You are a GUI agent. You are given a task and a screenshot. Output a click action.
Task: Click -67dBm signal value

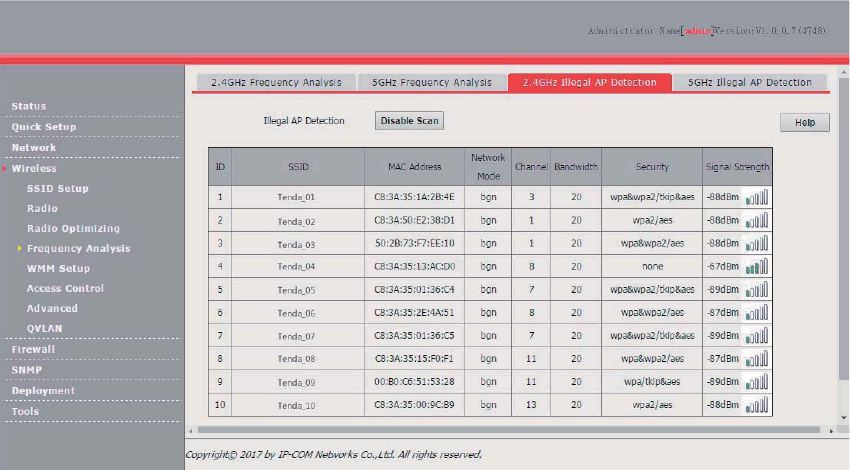pyautogui.click(x=723, y=266)
